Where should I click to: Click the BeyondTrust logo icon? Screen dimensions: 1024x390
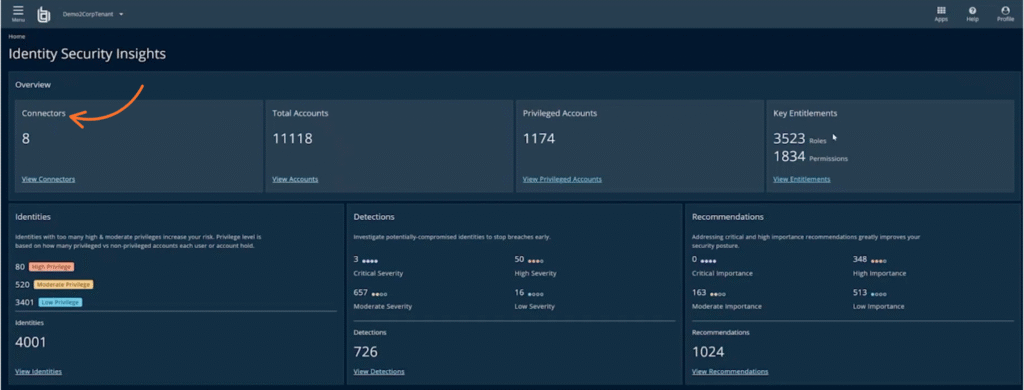pos(44,14)
